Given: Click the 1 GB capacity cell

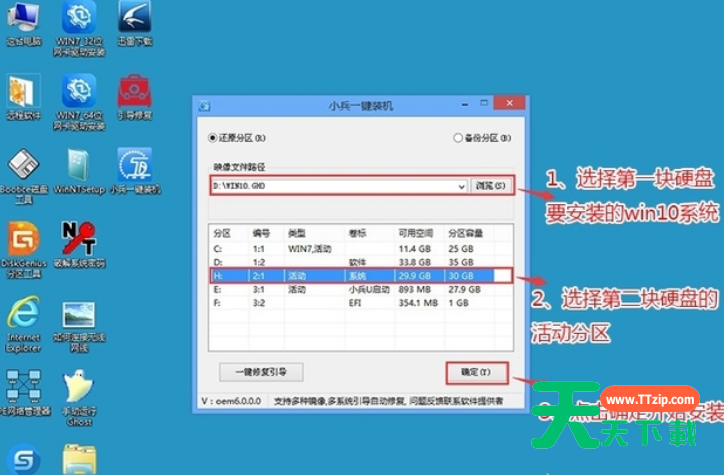Looking at the screenshot, I should pyautogui.click(x=458, y=303).
